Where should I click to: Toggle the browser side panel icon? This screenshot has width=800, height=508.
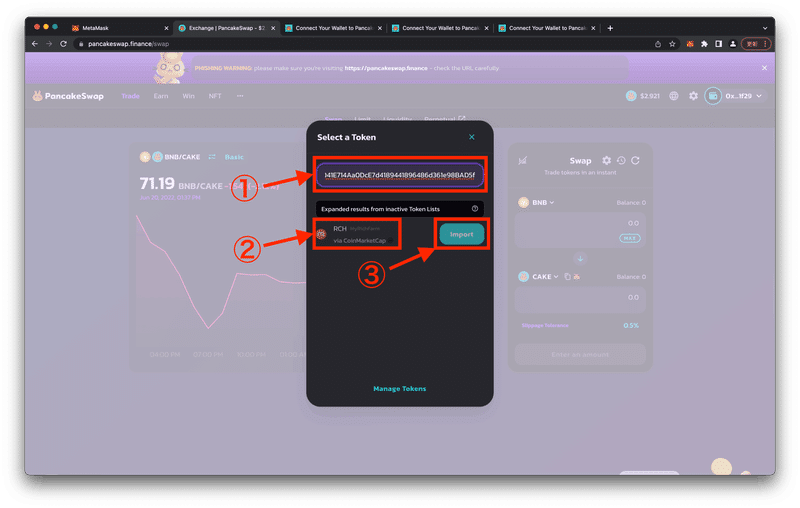(x=718, y=44)
